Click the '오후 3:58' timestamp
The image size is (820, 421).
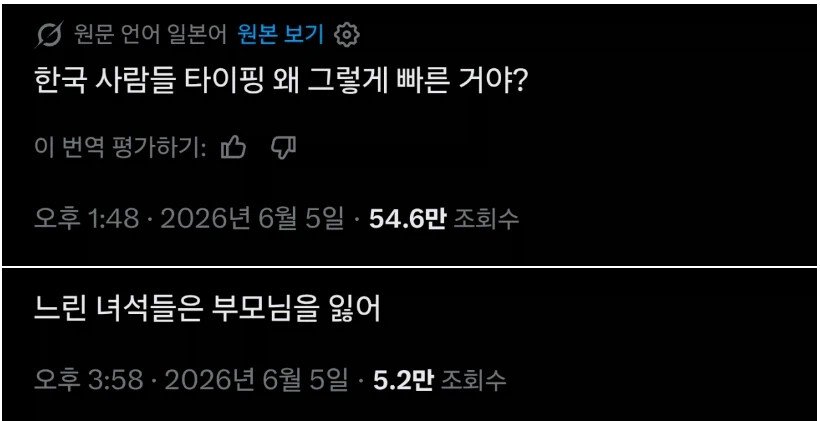(89, 381)
